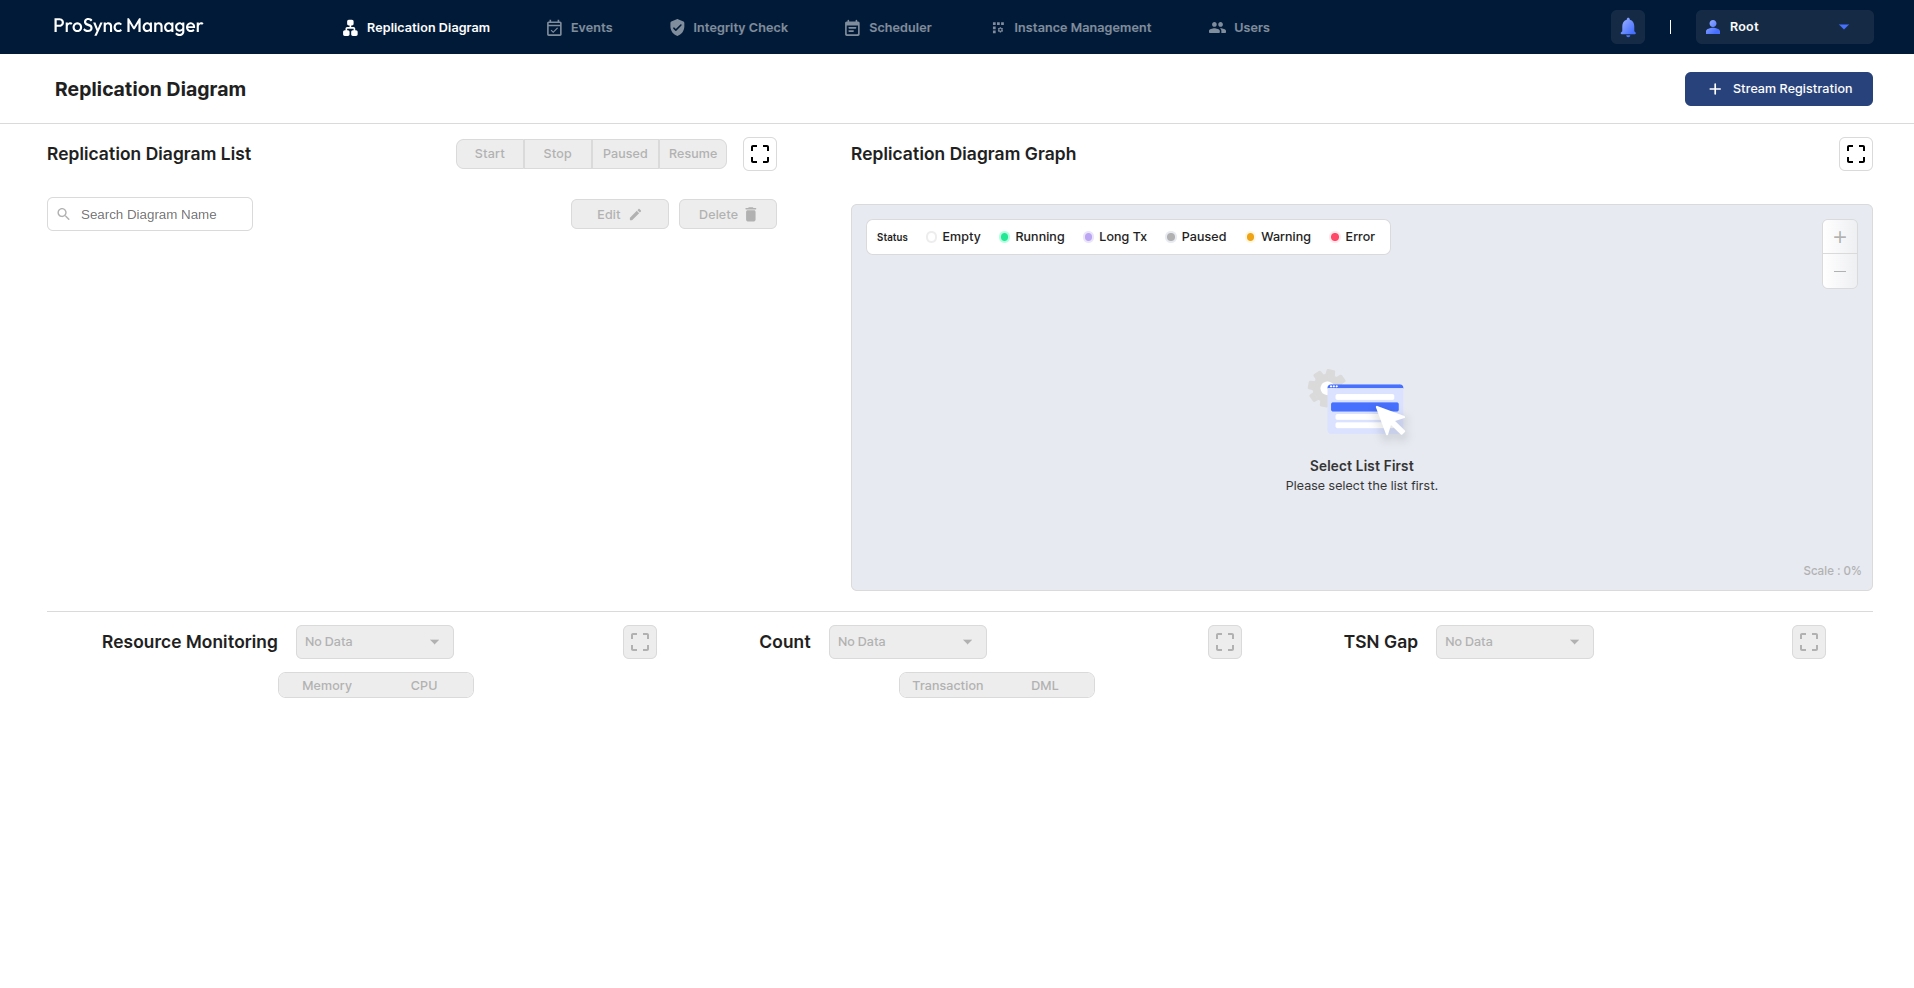
Task: Expand the TSN Gap panel fullscreen
Action: (1808, 642)
